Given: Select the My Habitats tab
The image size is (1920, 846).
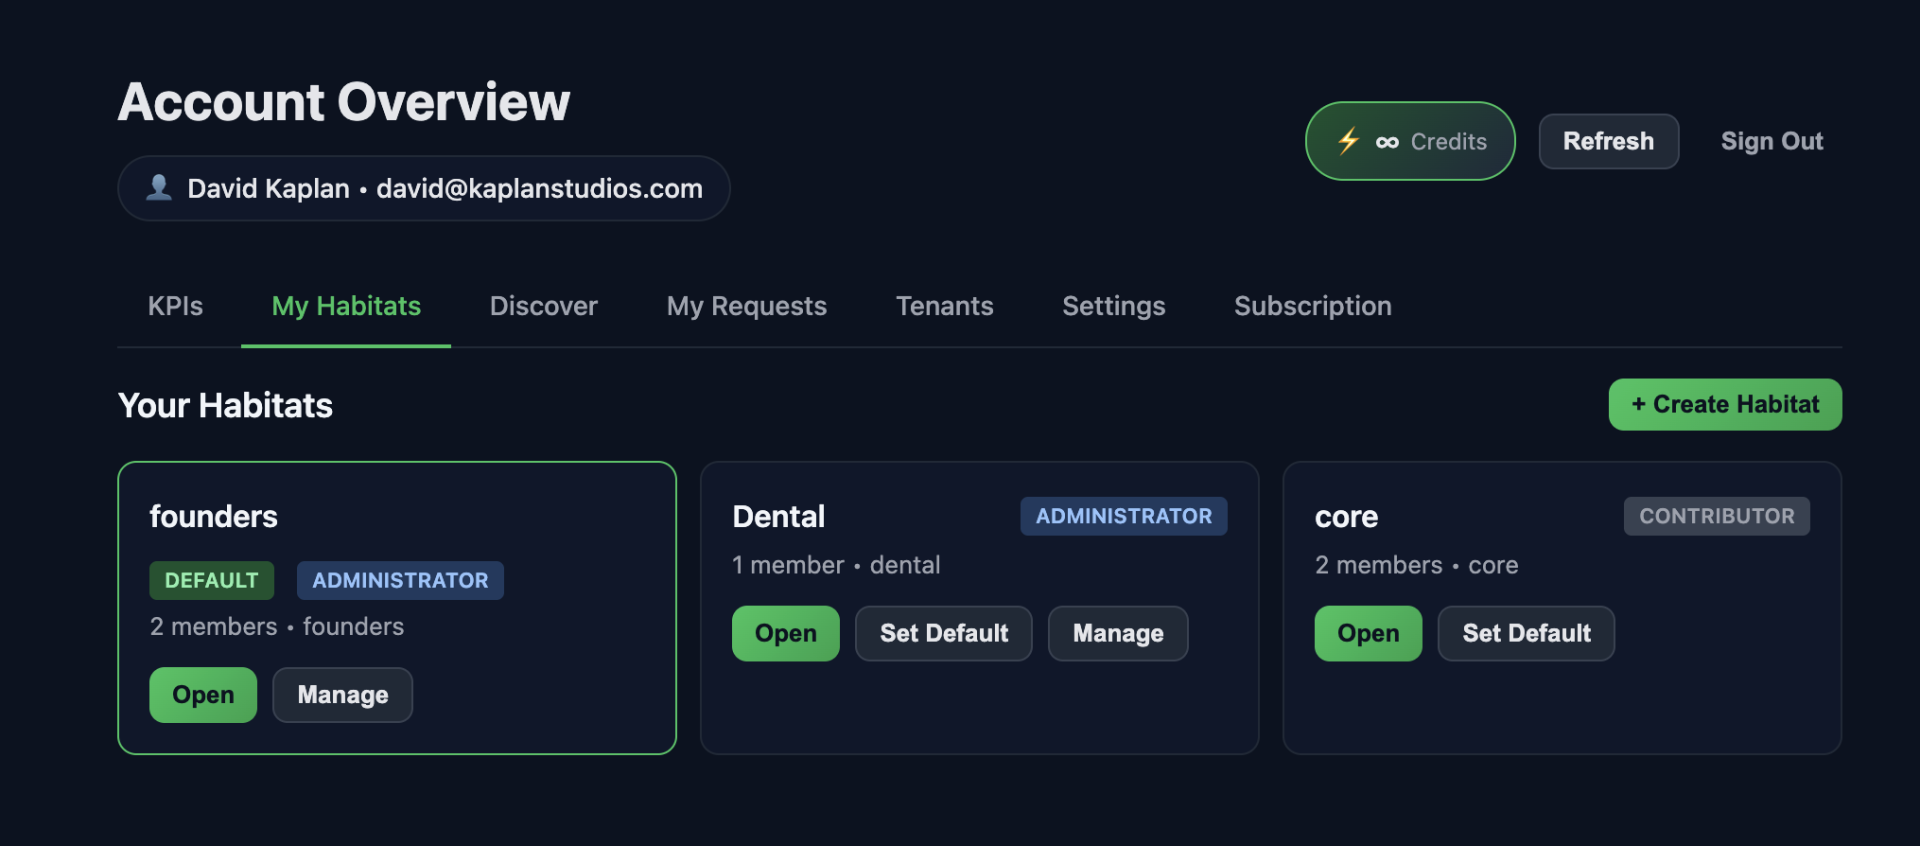Looking at the screenshot, I should pos(346,306).
